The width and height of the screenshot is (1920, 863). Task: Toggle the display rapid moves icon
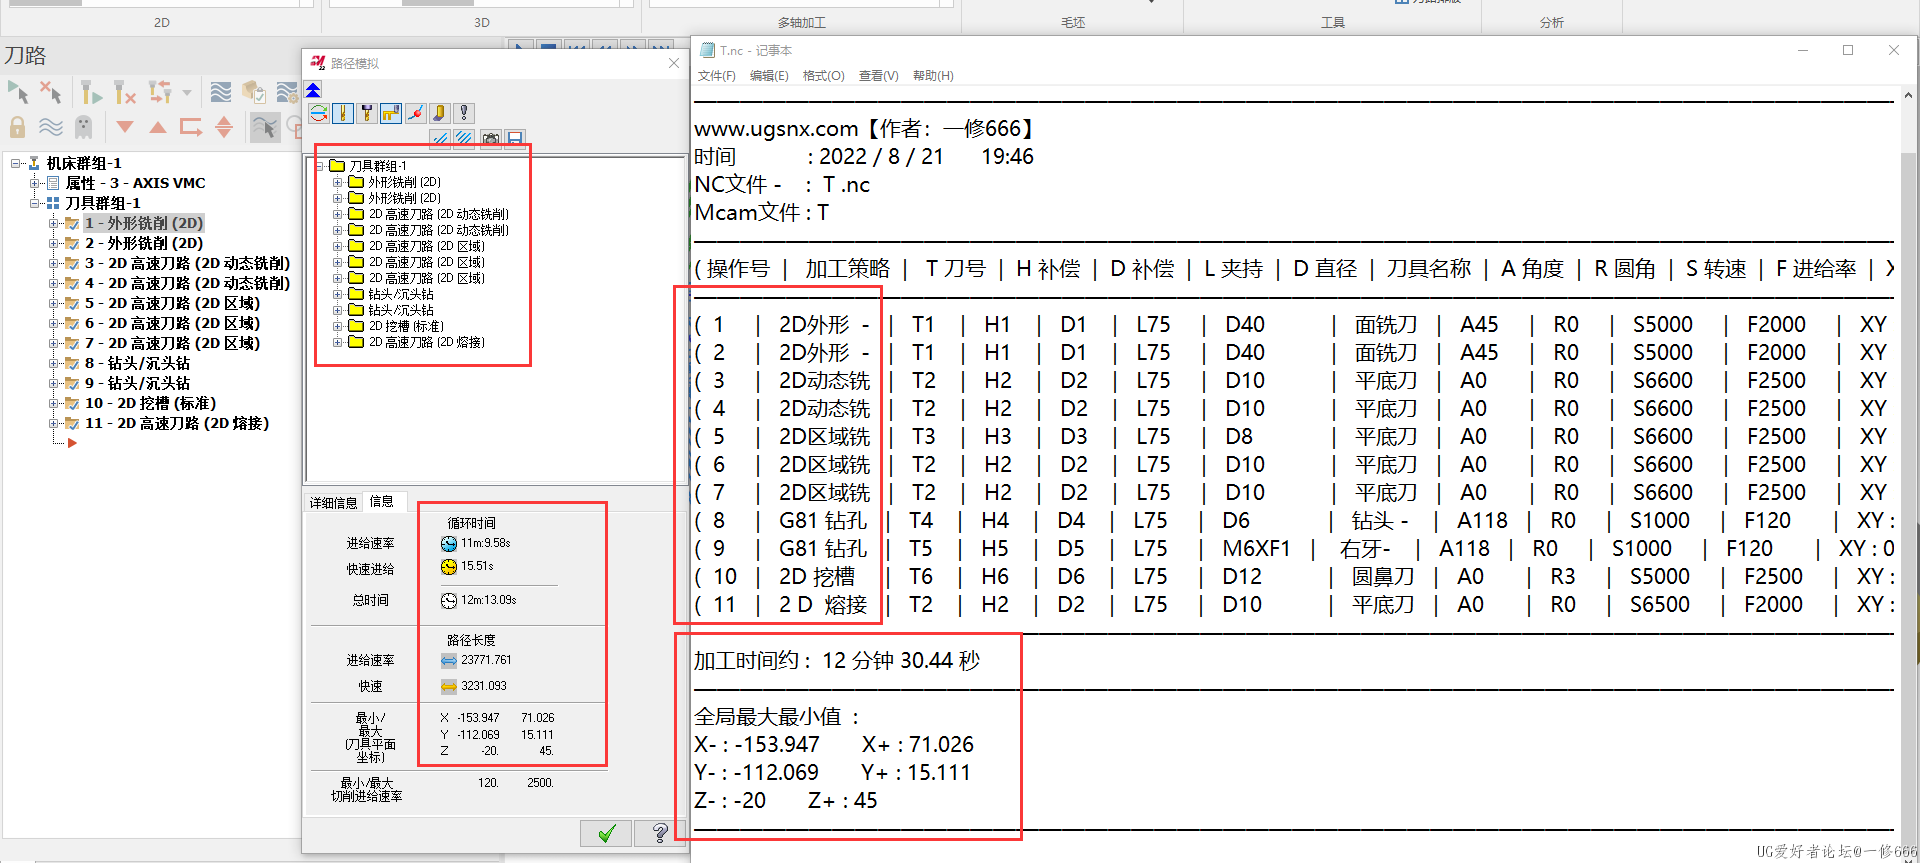[x=391, y=113]
